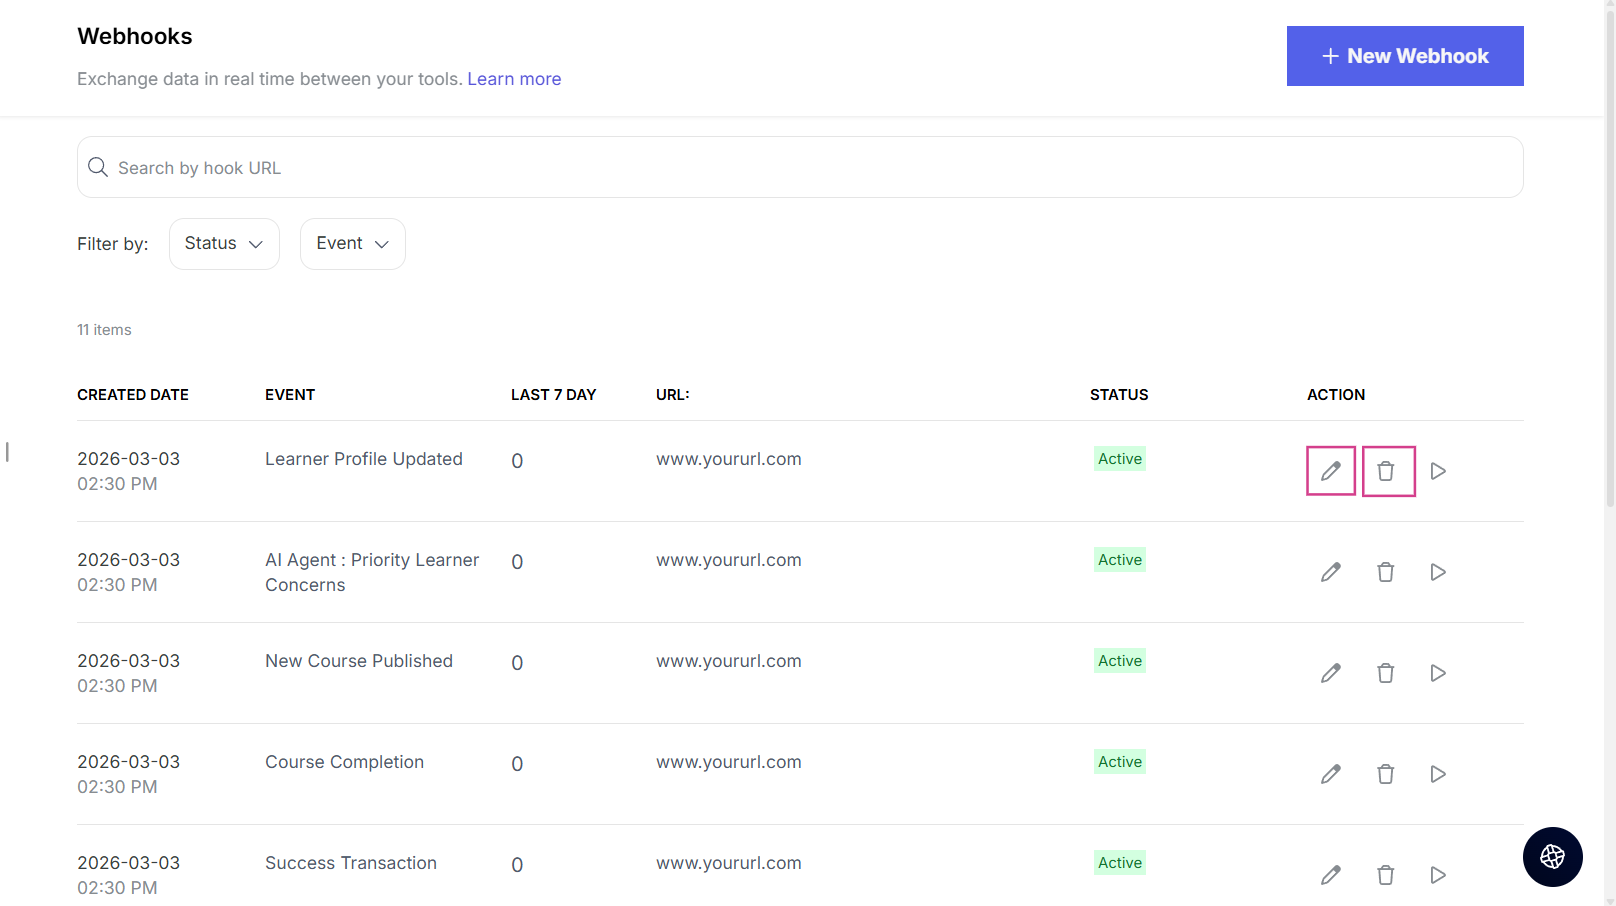Delete the Learner Profile Updated webhook
1616x906 pixels.
pyautogui.click(x=1386, y=471)
